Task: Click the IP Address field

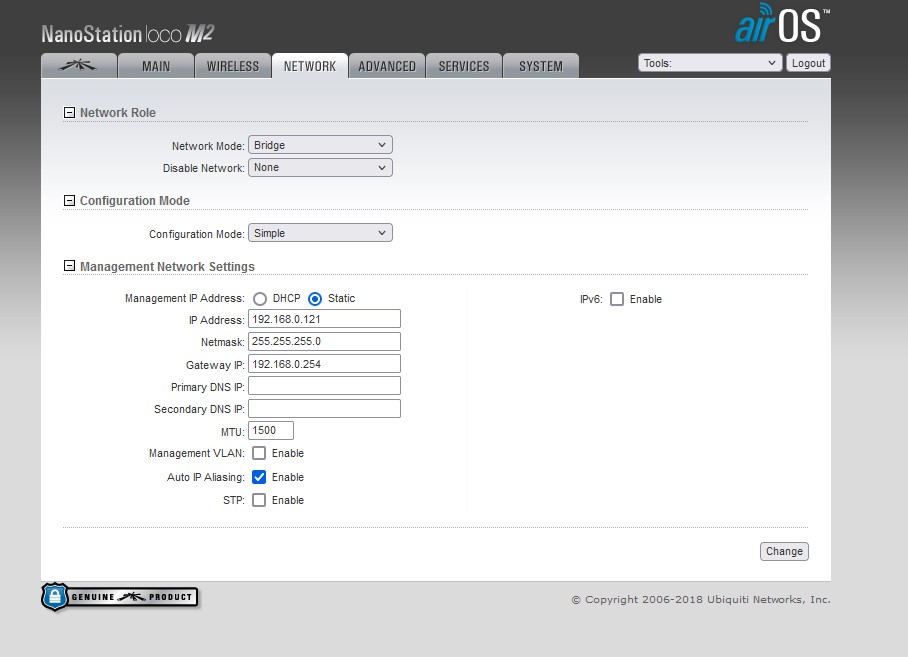Action: pos(324,319)
